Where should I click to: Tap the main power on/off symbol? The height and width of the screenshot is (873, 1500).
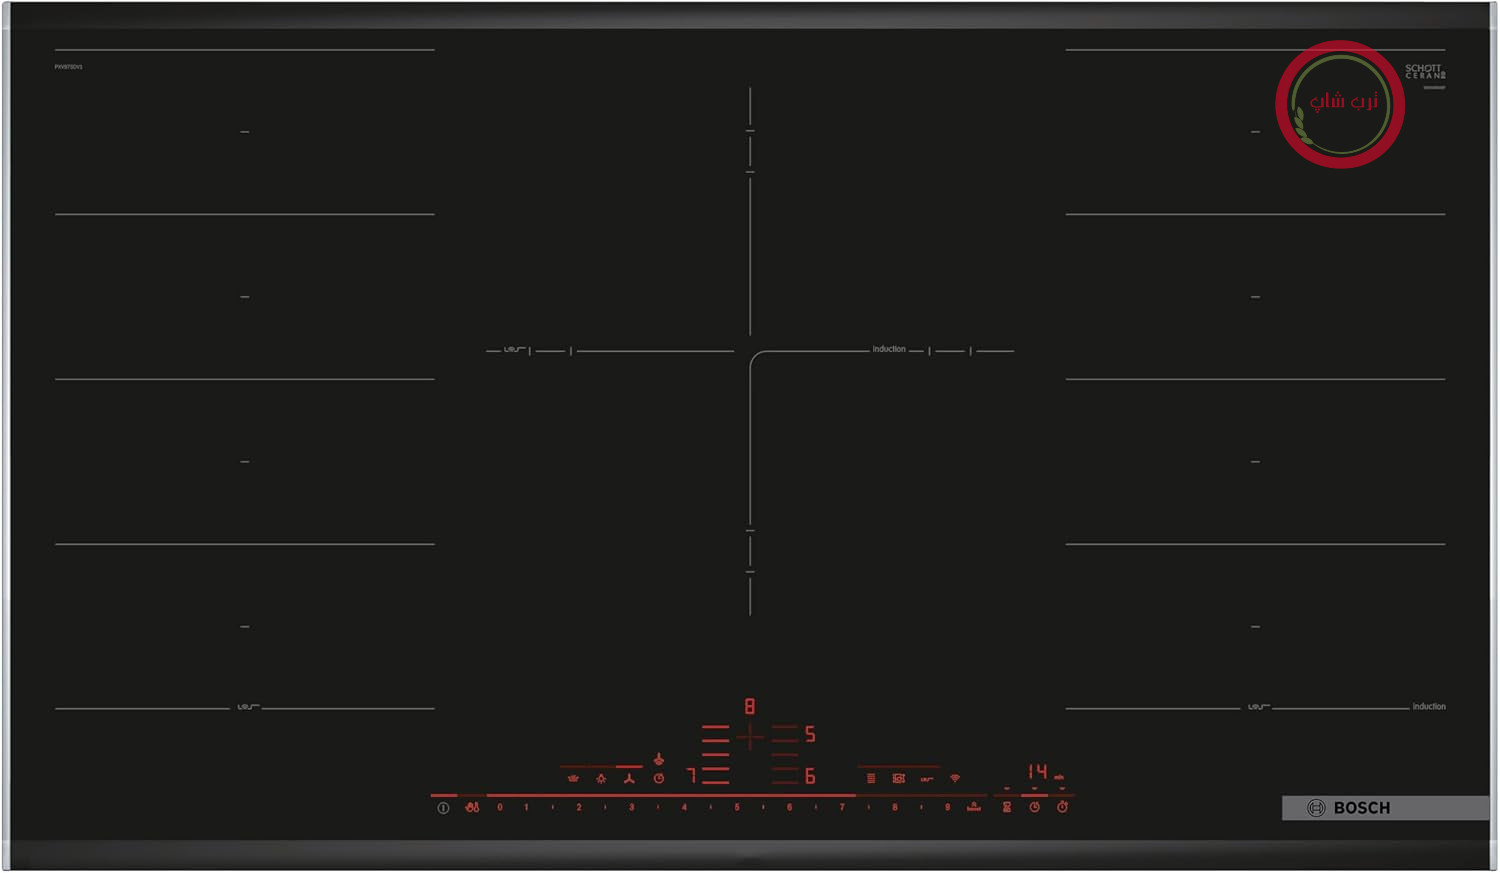443,808
